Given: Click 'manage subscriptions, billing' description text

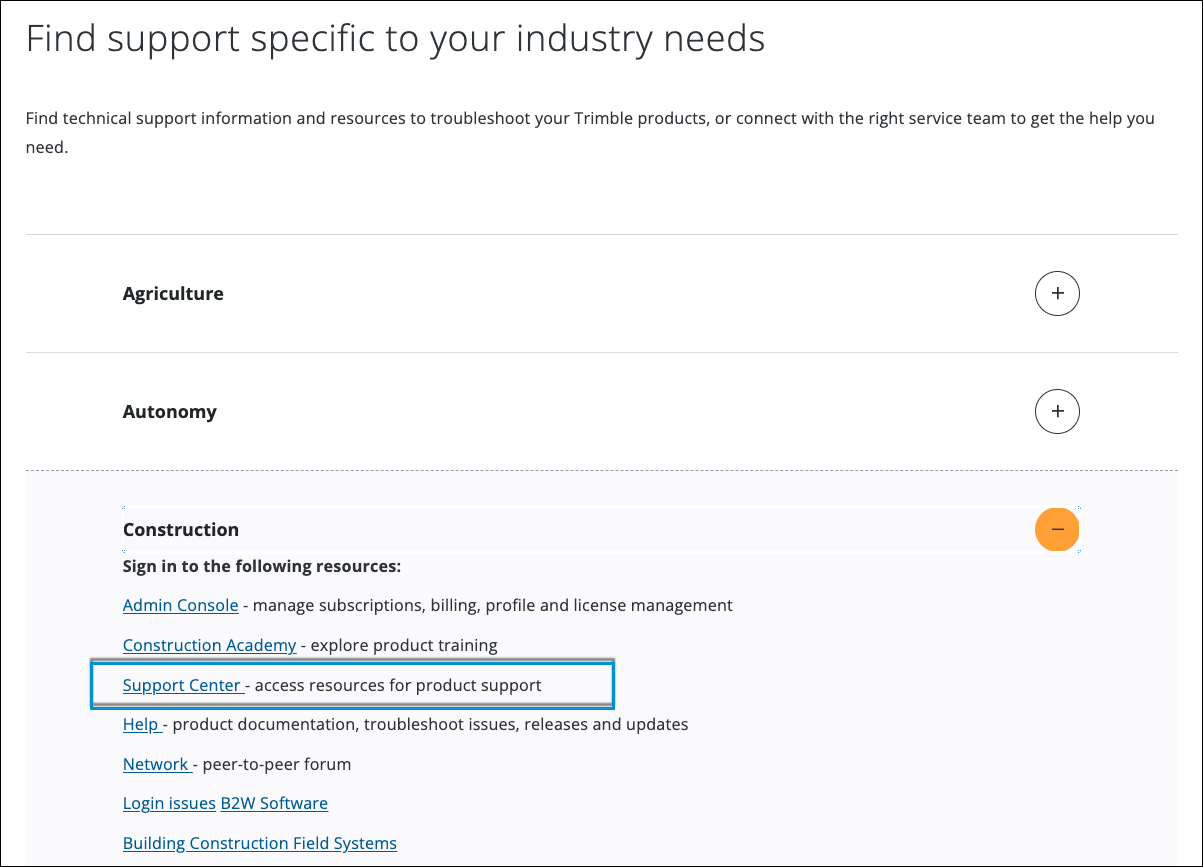Looking at the screenshot, I should pos(493,605).
